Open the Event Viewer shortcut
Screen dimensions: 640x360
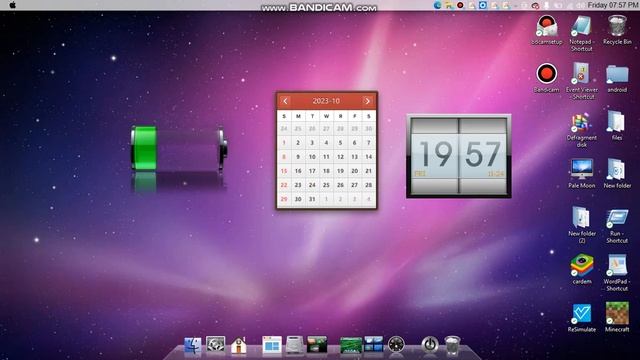point(582,81)
